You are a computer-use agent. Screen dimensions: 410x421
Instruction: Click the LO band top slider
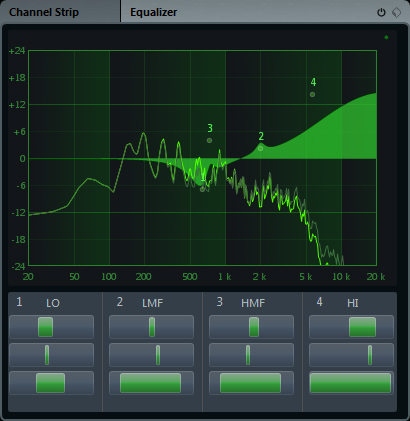(52, 327)
